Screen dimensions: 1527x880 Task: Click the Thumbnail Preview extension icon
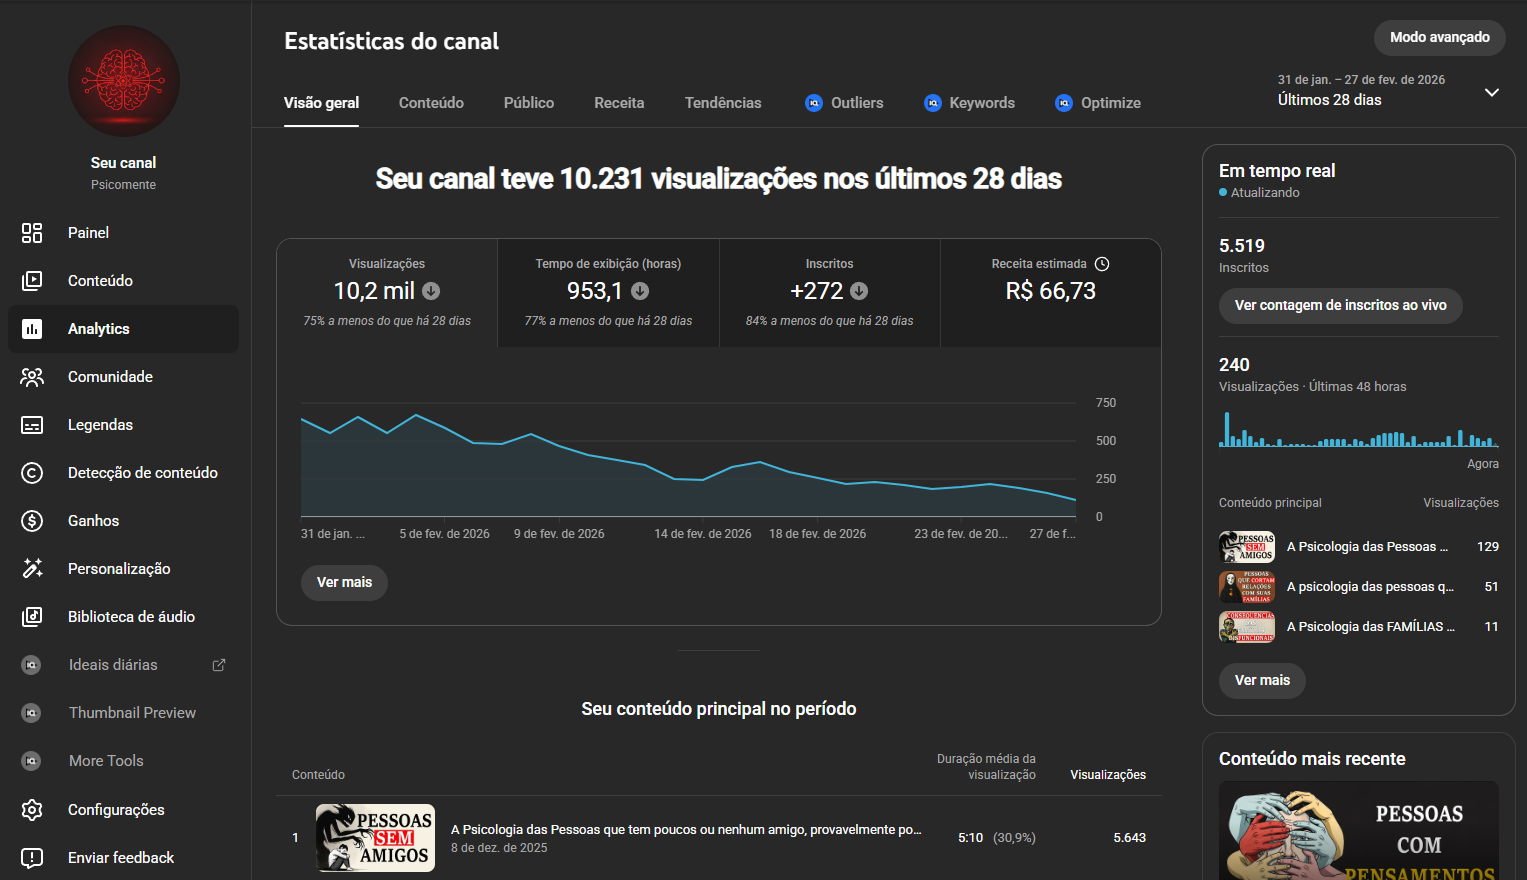tap(32, 713)
